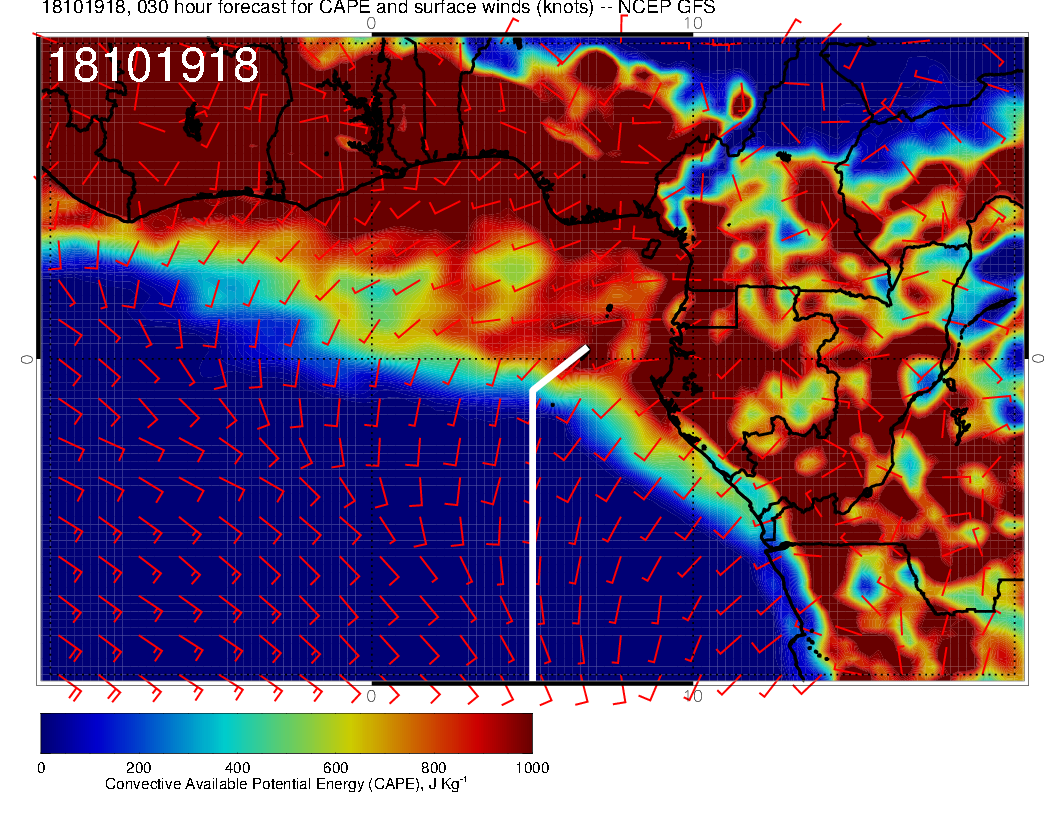This screenshot has height=816, width=1056.
Task: Click the 0 longitude label below map
Action: tap(371, 696)
